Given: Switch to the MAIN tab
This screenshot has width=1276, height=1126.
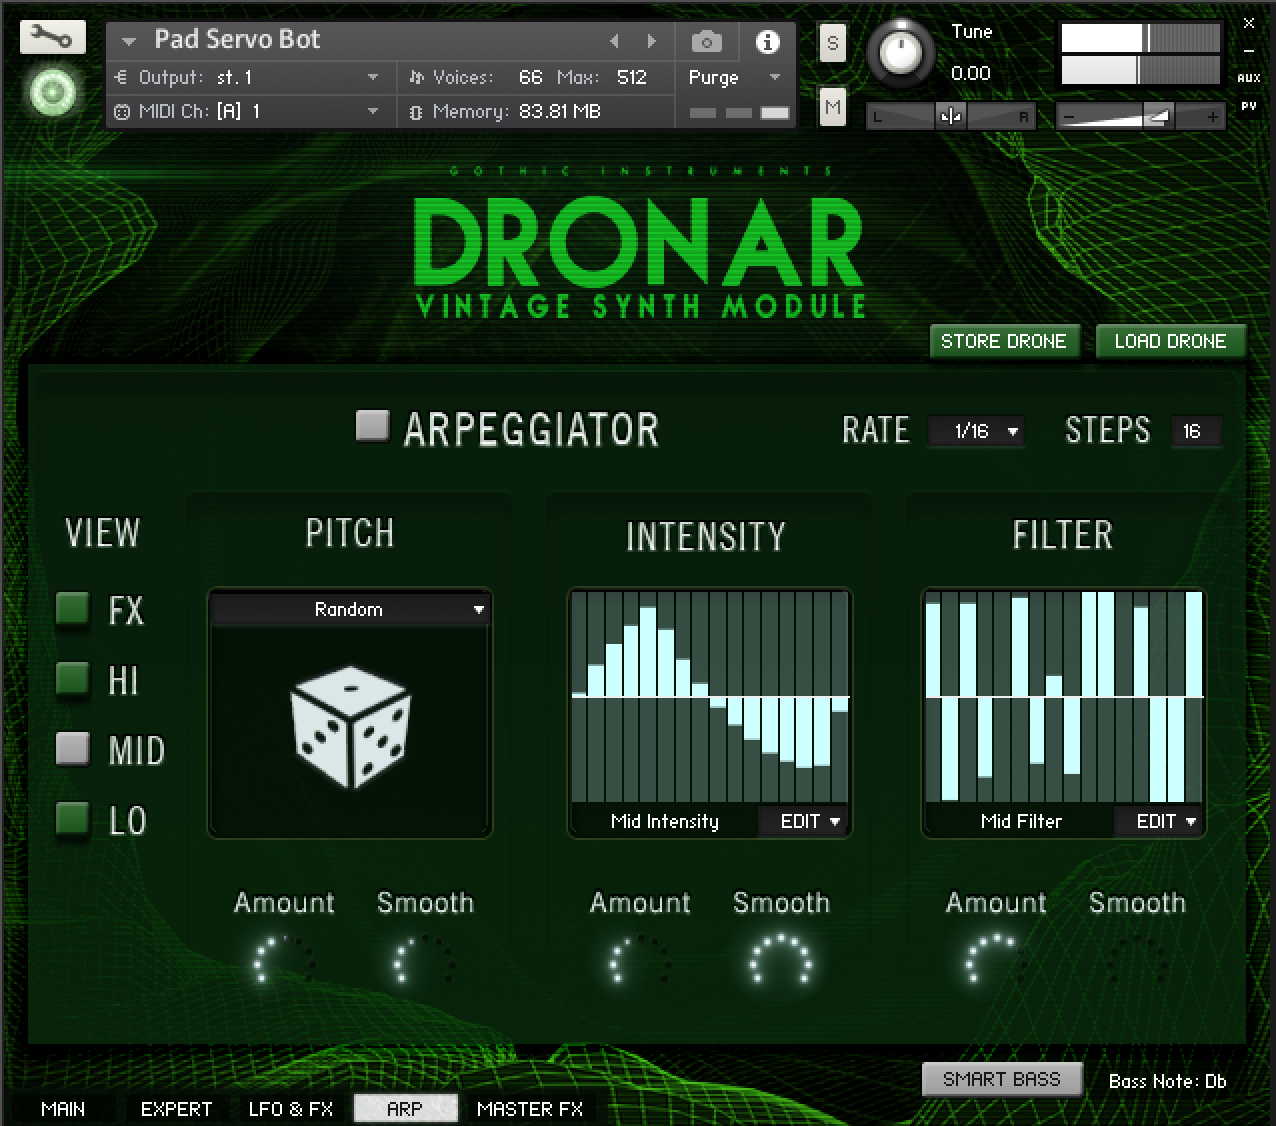Looking at the screenshot, I should 63,1109.
